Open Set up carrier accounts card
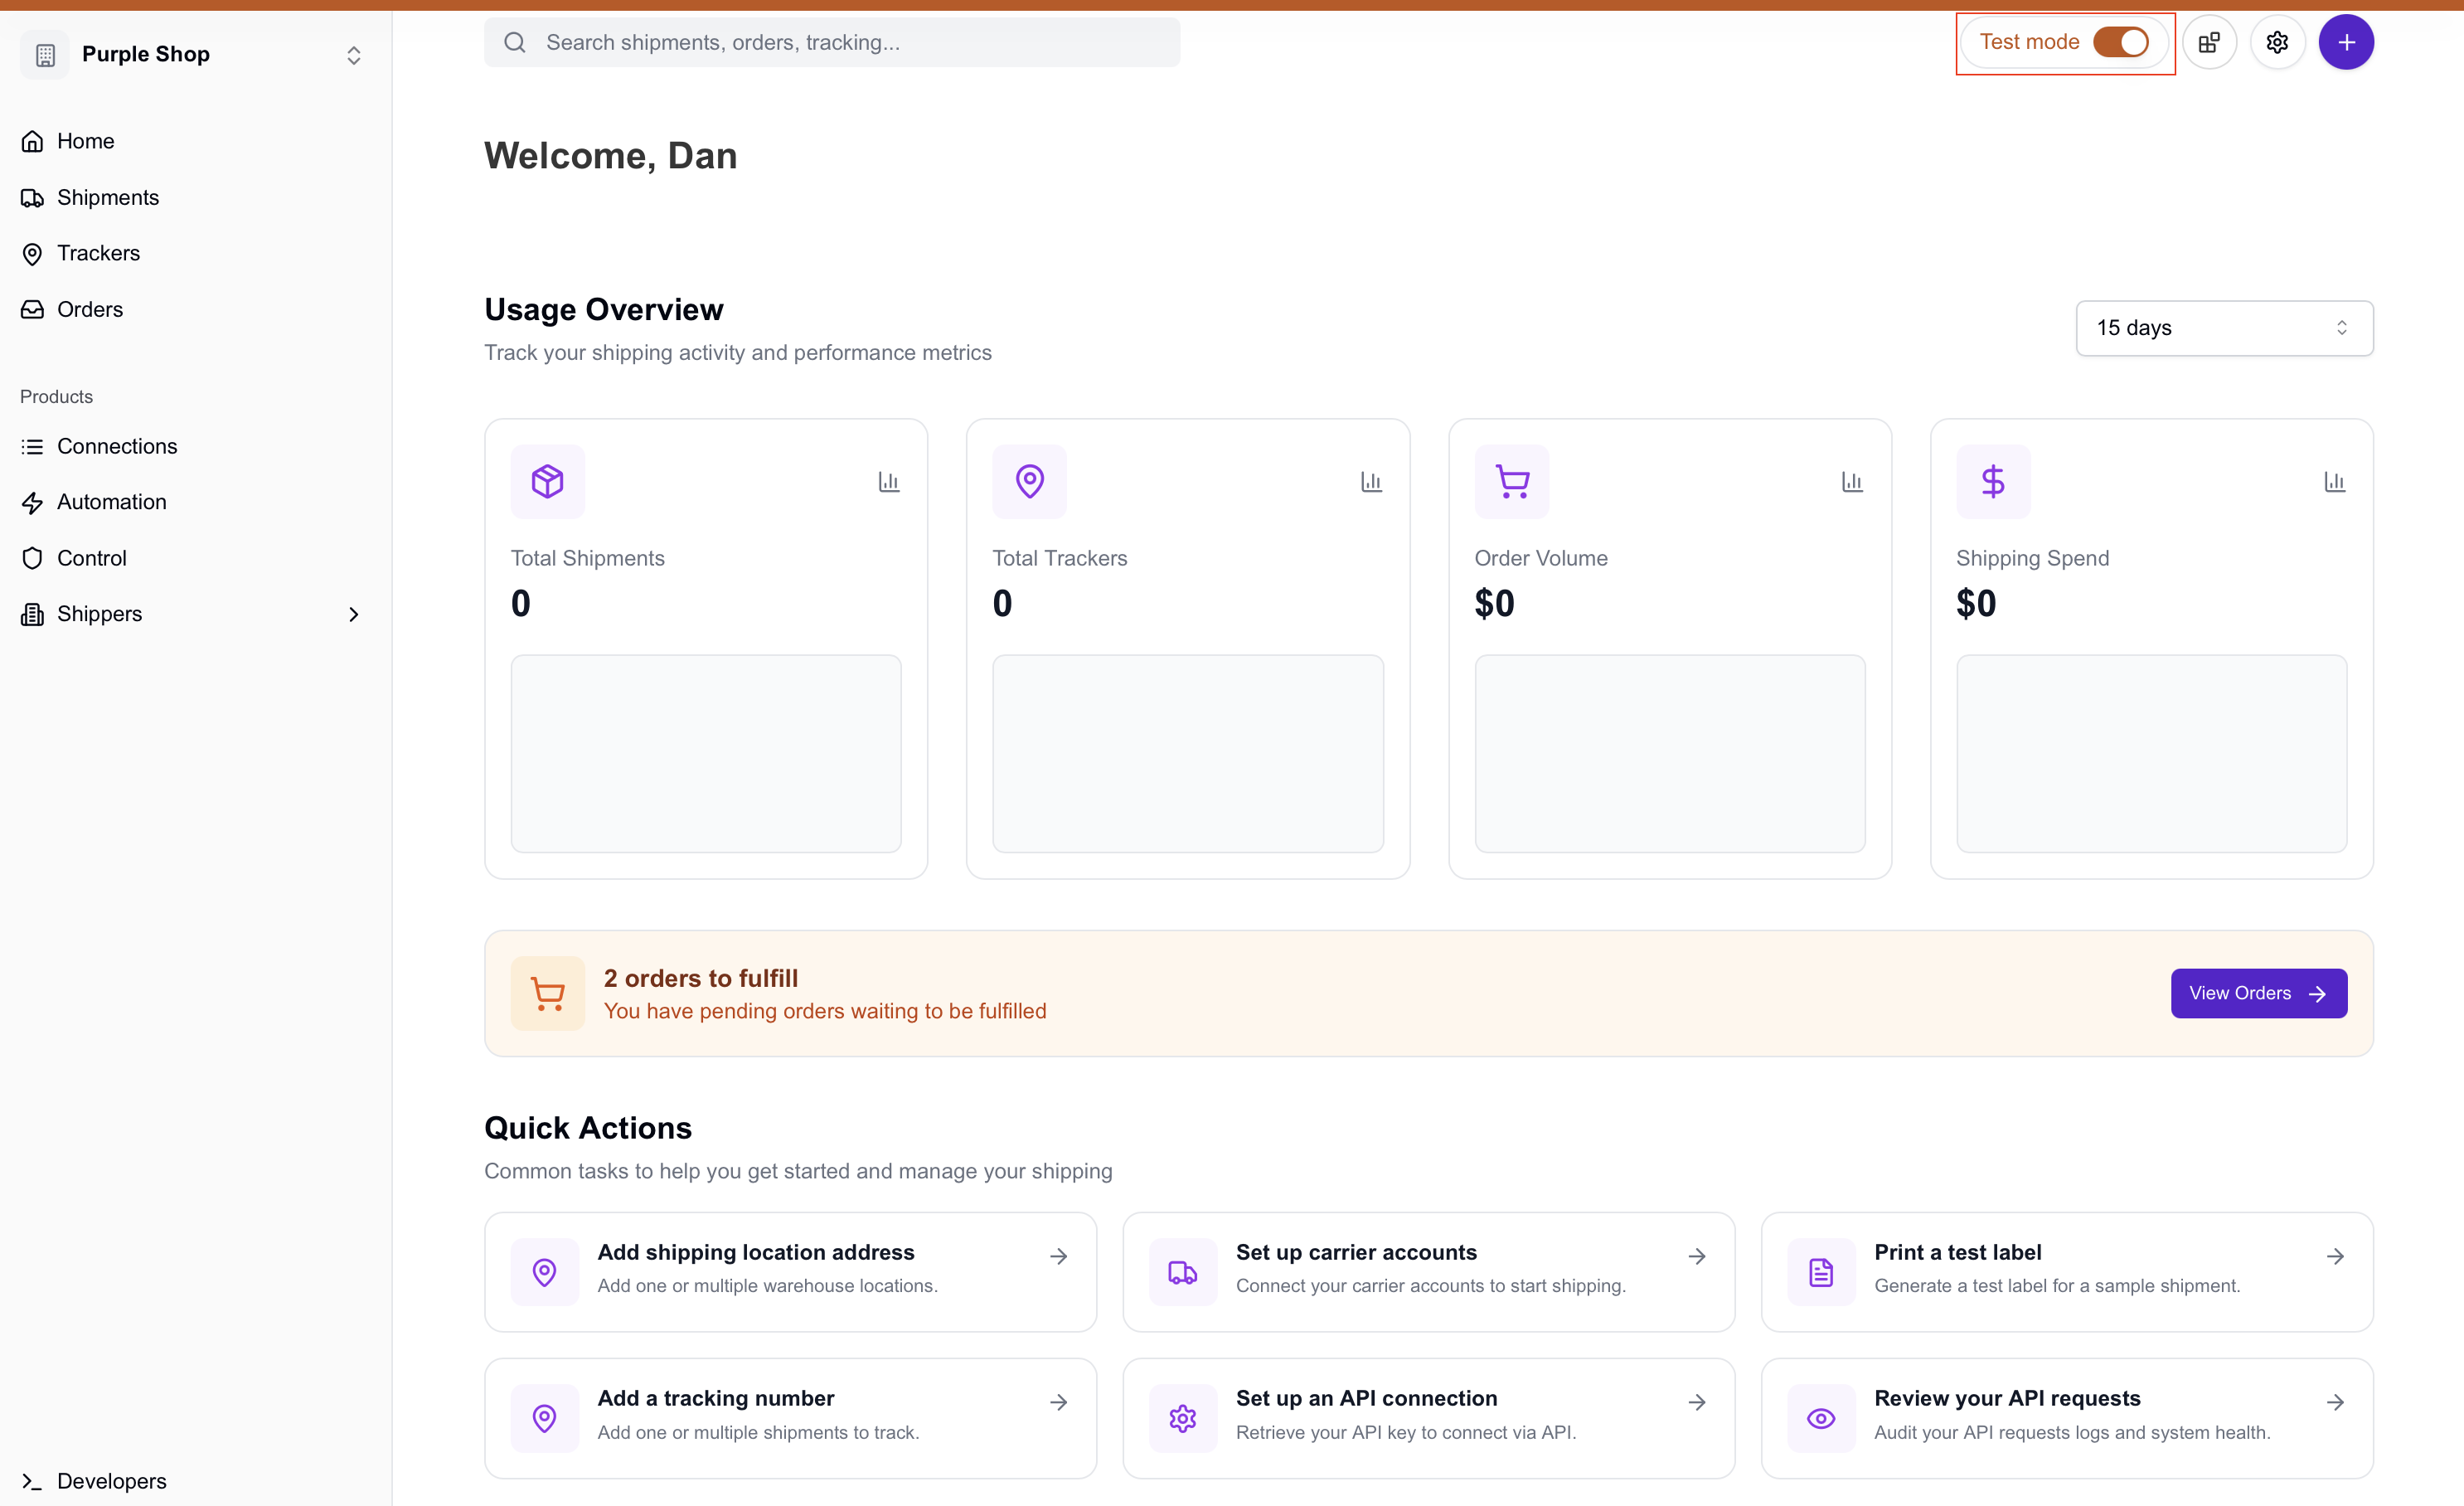 click(1428, 1271)
